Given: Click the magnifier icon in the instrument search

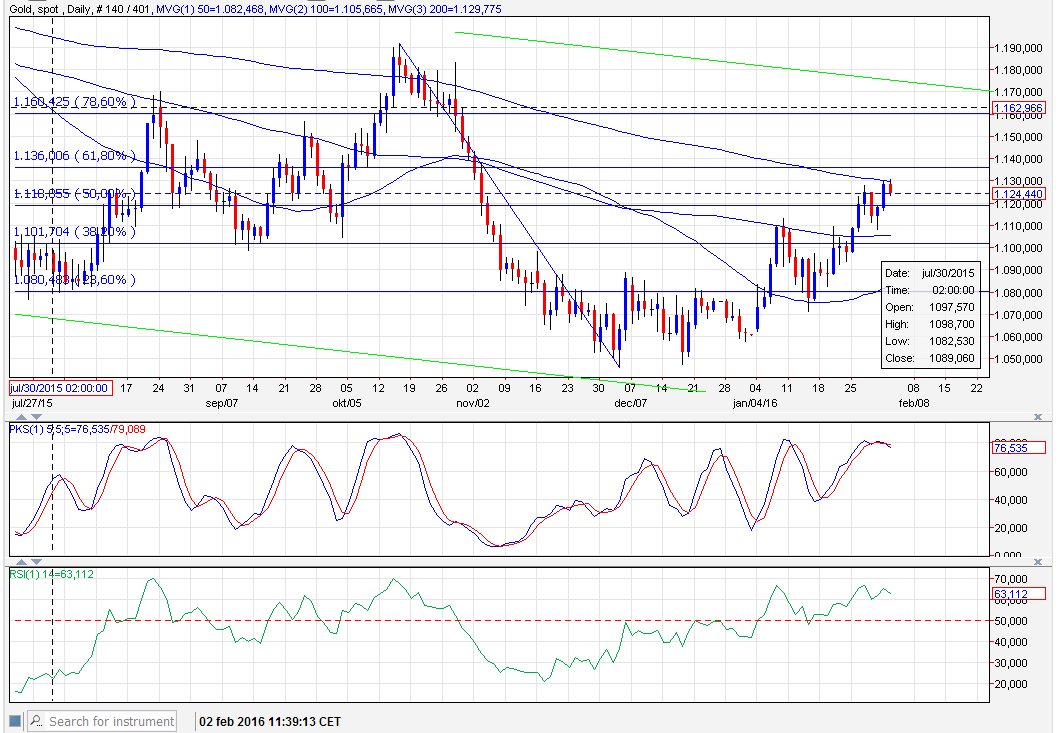Looking at the screenshot, I should (36, 721).
